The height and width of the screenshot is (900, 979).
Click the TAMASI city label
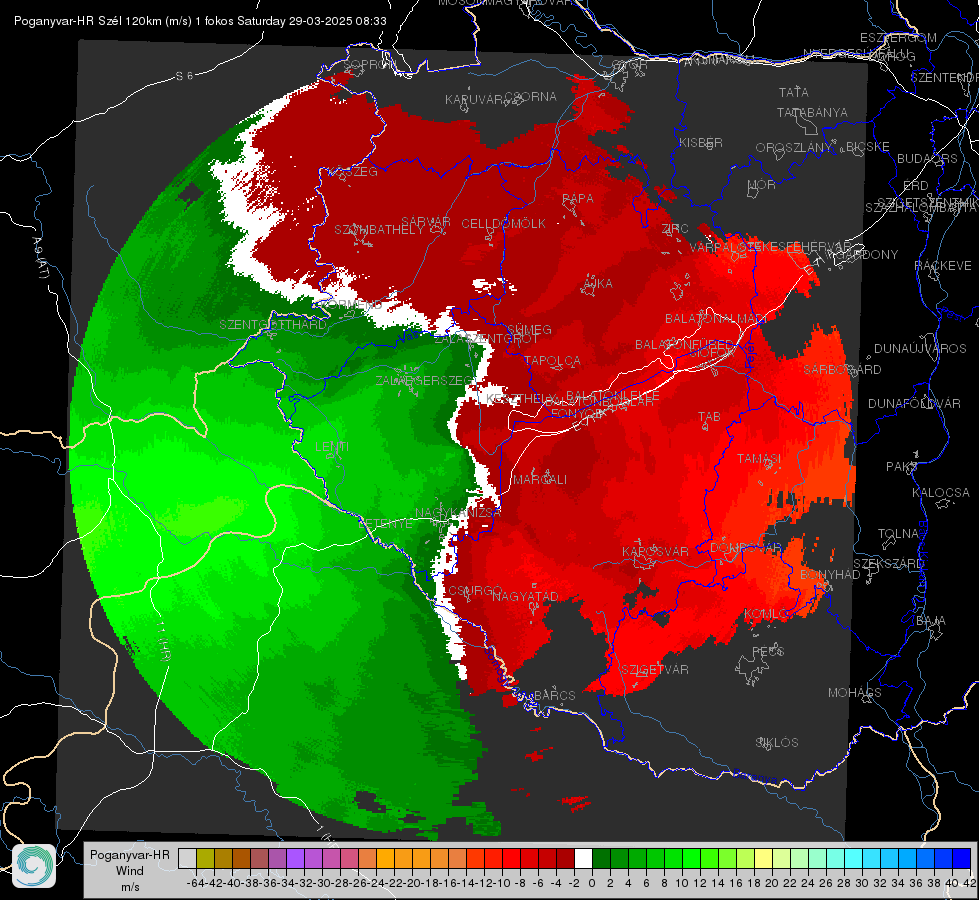[759, 458]
